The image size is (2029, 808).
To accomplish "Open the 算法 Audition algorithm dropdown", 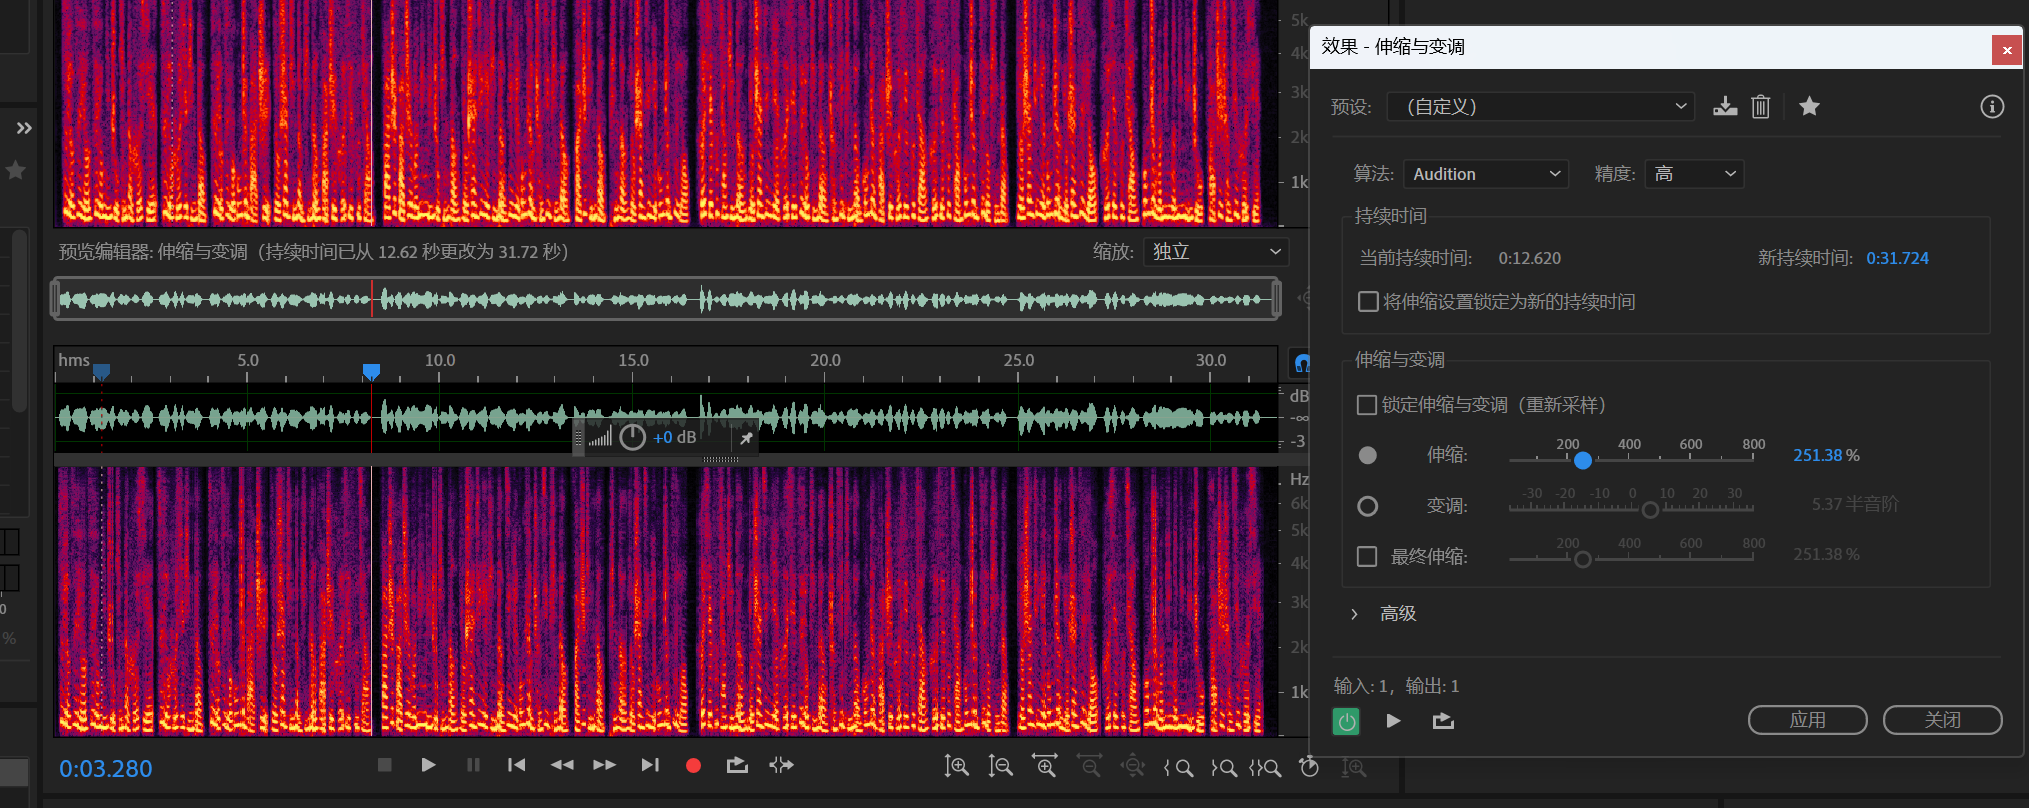I will pos(1486,174).
